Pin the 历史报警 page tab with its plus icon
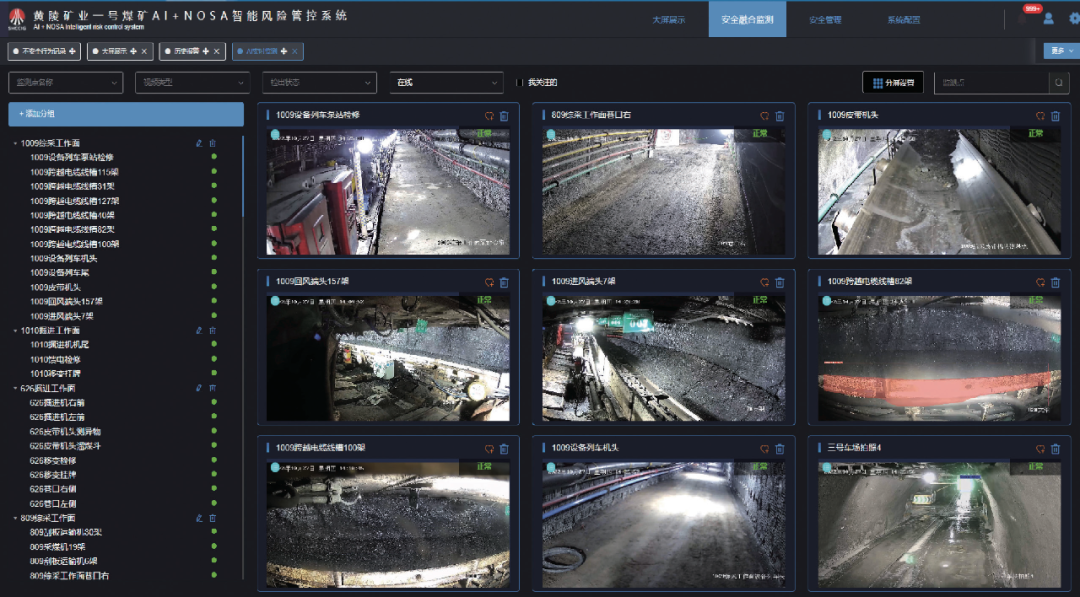Image resolution: width=1080 pixels, height=597 pixels. [x=205, y=51]
